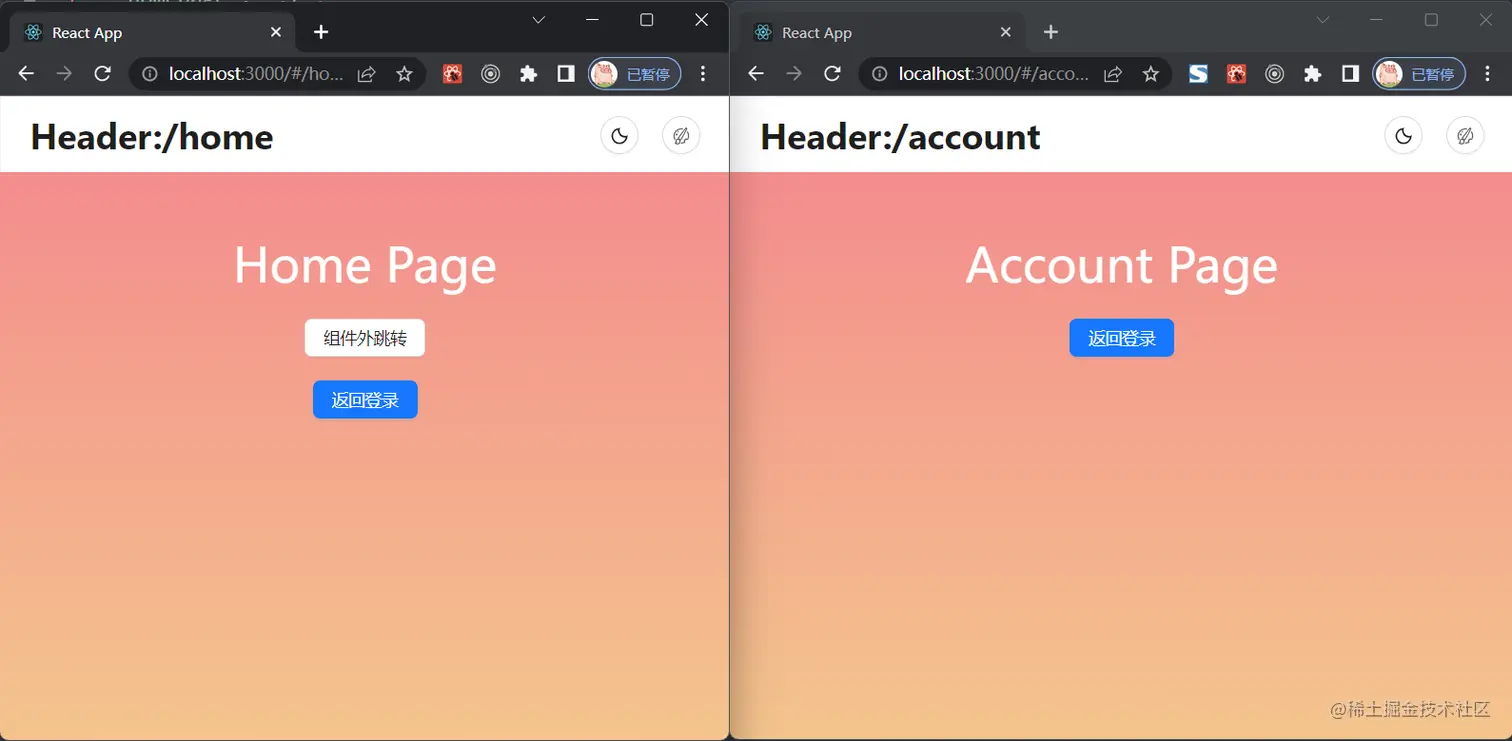Viewport: 1512px width, 741px height.
Task: Bookmark the Home page with the star icon
Action: click(x=404, y=74)
